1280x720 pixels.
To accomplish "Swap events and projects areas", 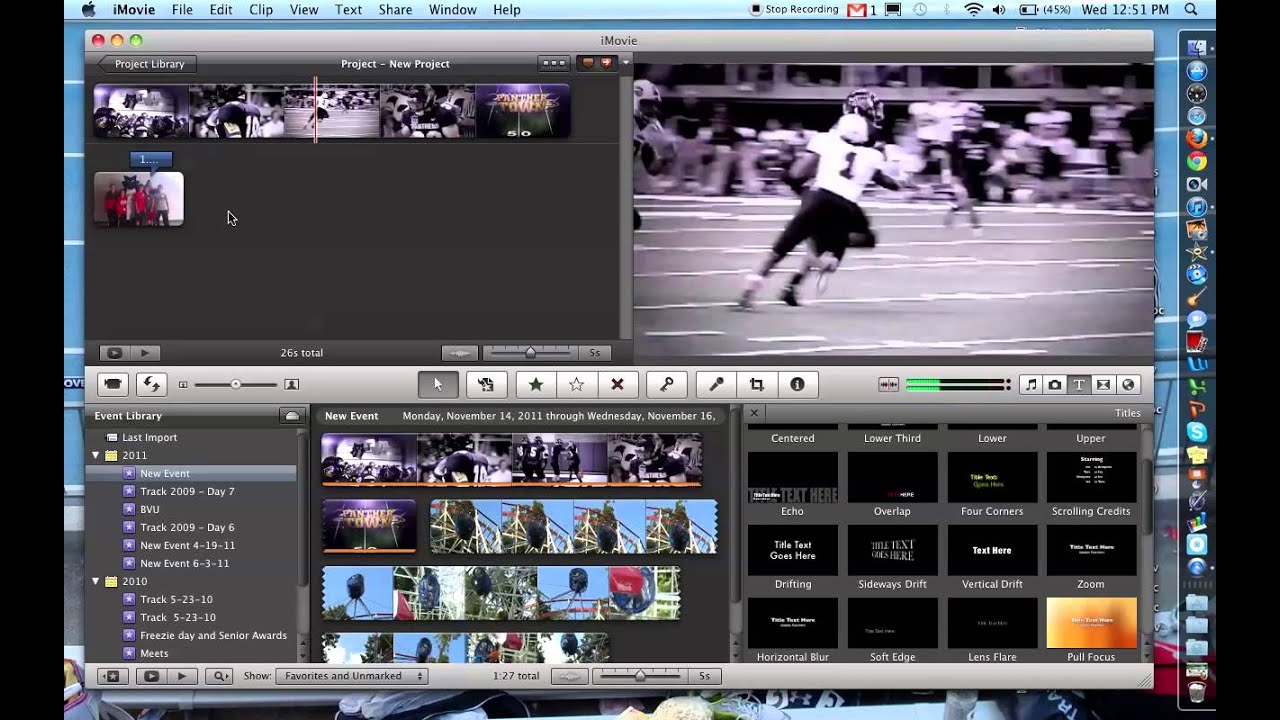I will point(151,384).
